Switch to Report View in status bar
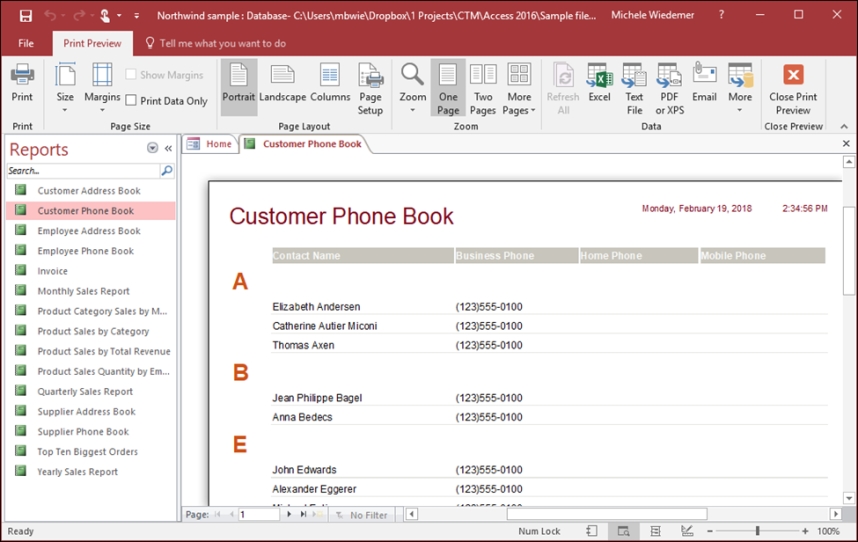The width and height of the screenshot is (858, 542). (x=592, y=531)
